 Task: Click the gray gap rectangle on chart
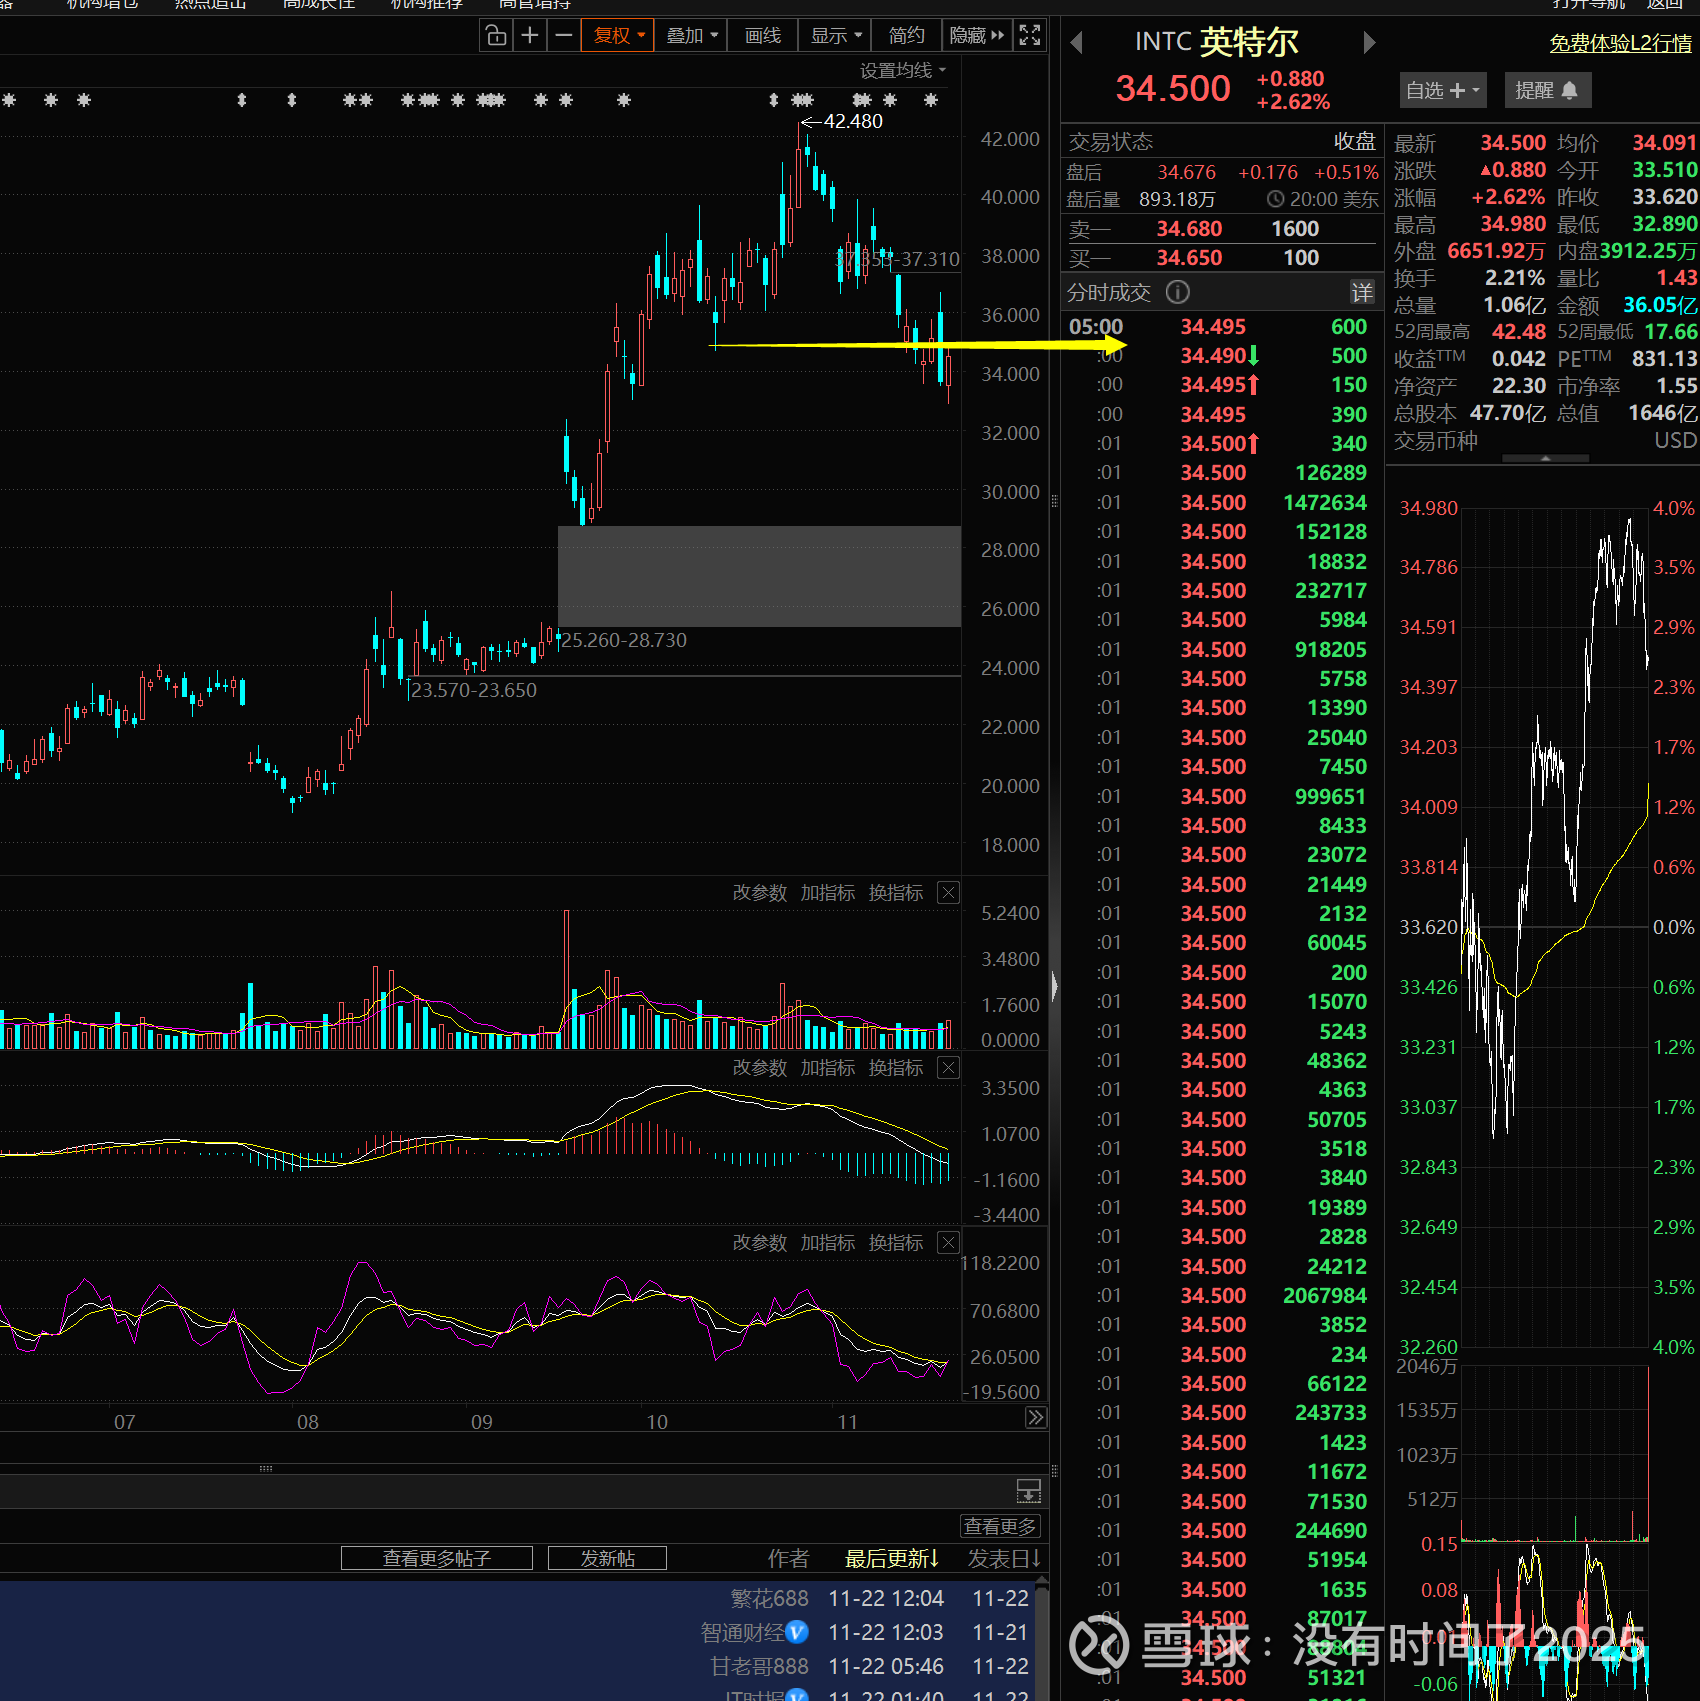759,576
